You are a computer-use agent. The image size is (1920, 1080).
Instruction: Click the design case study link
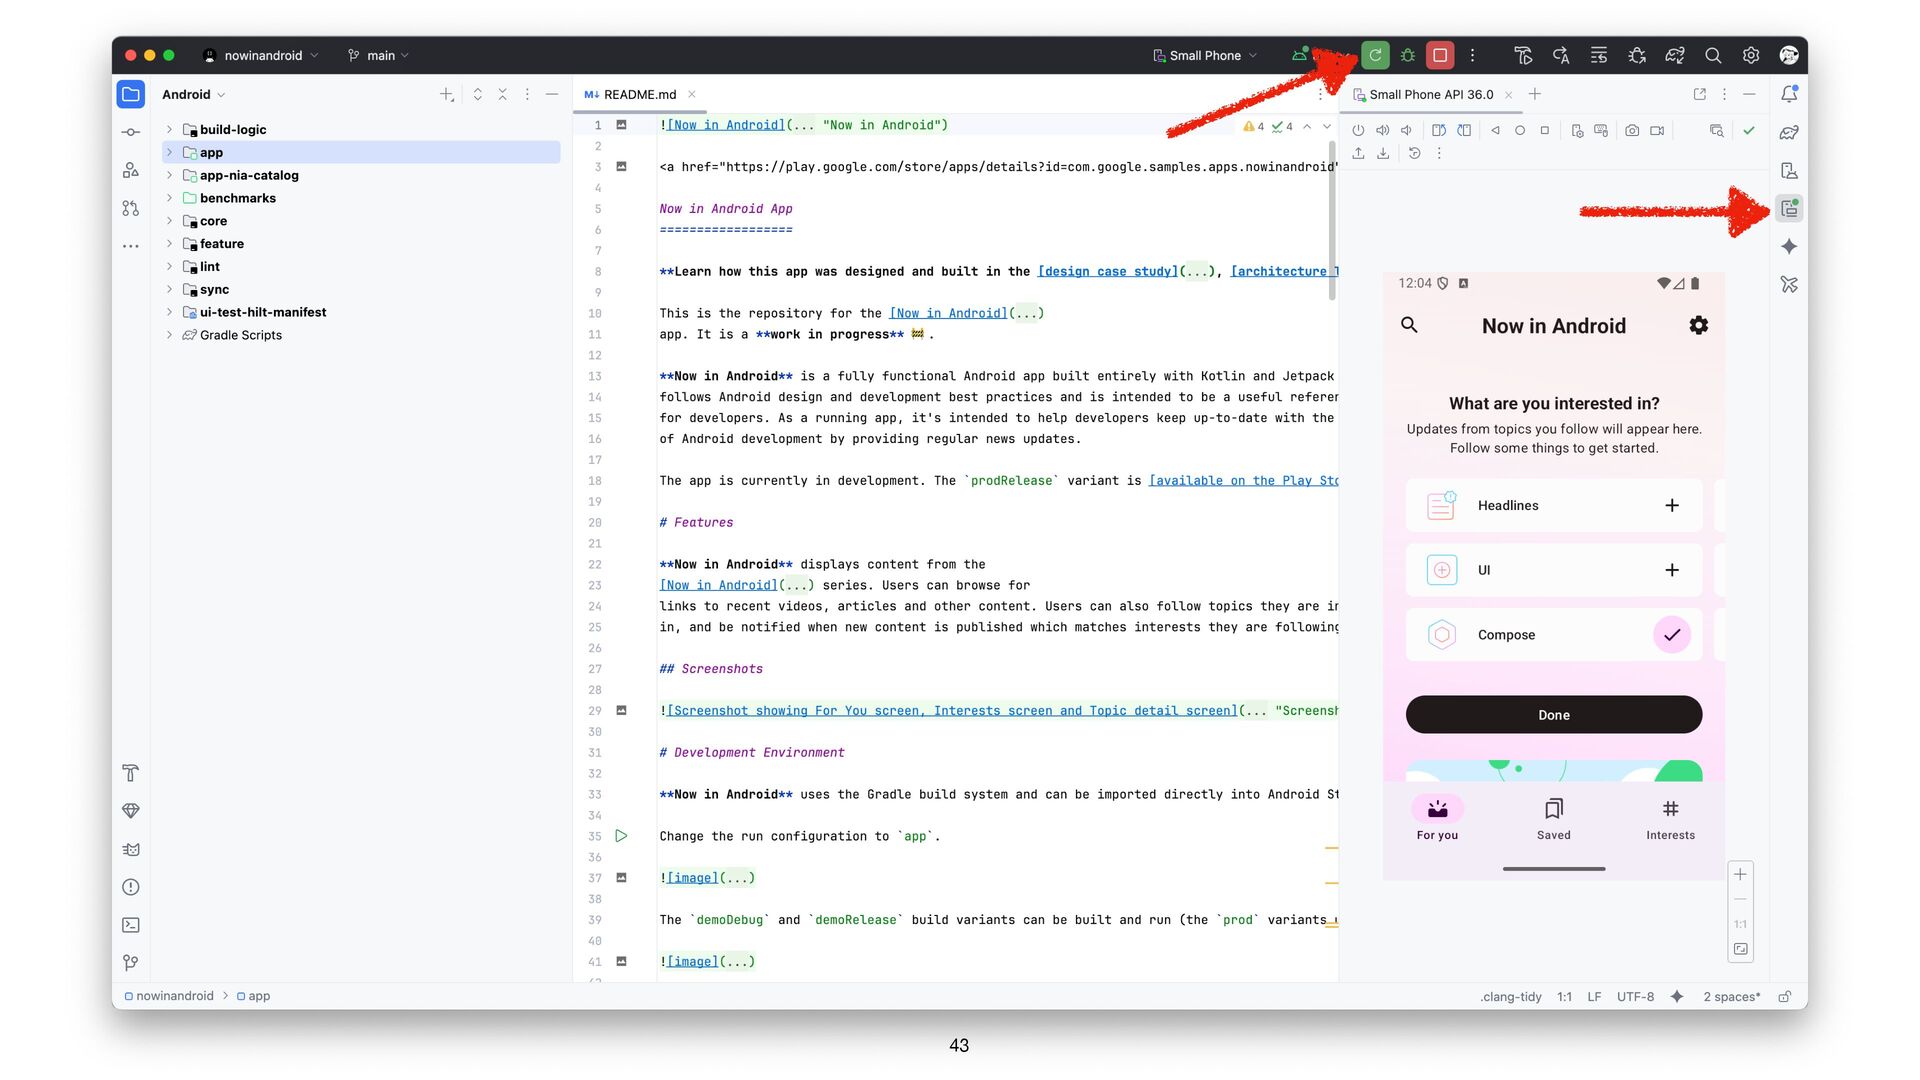point(1108,271)
